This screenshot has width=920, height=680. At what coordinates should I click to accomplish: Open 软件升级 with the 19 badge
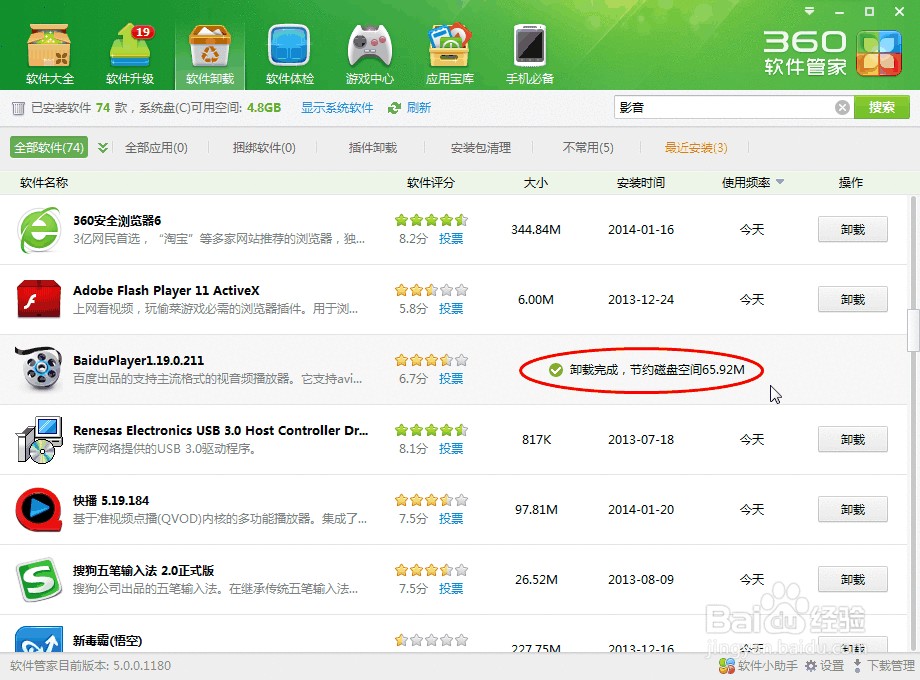(130, 53)
